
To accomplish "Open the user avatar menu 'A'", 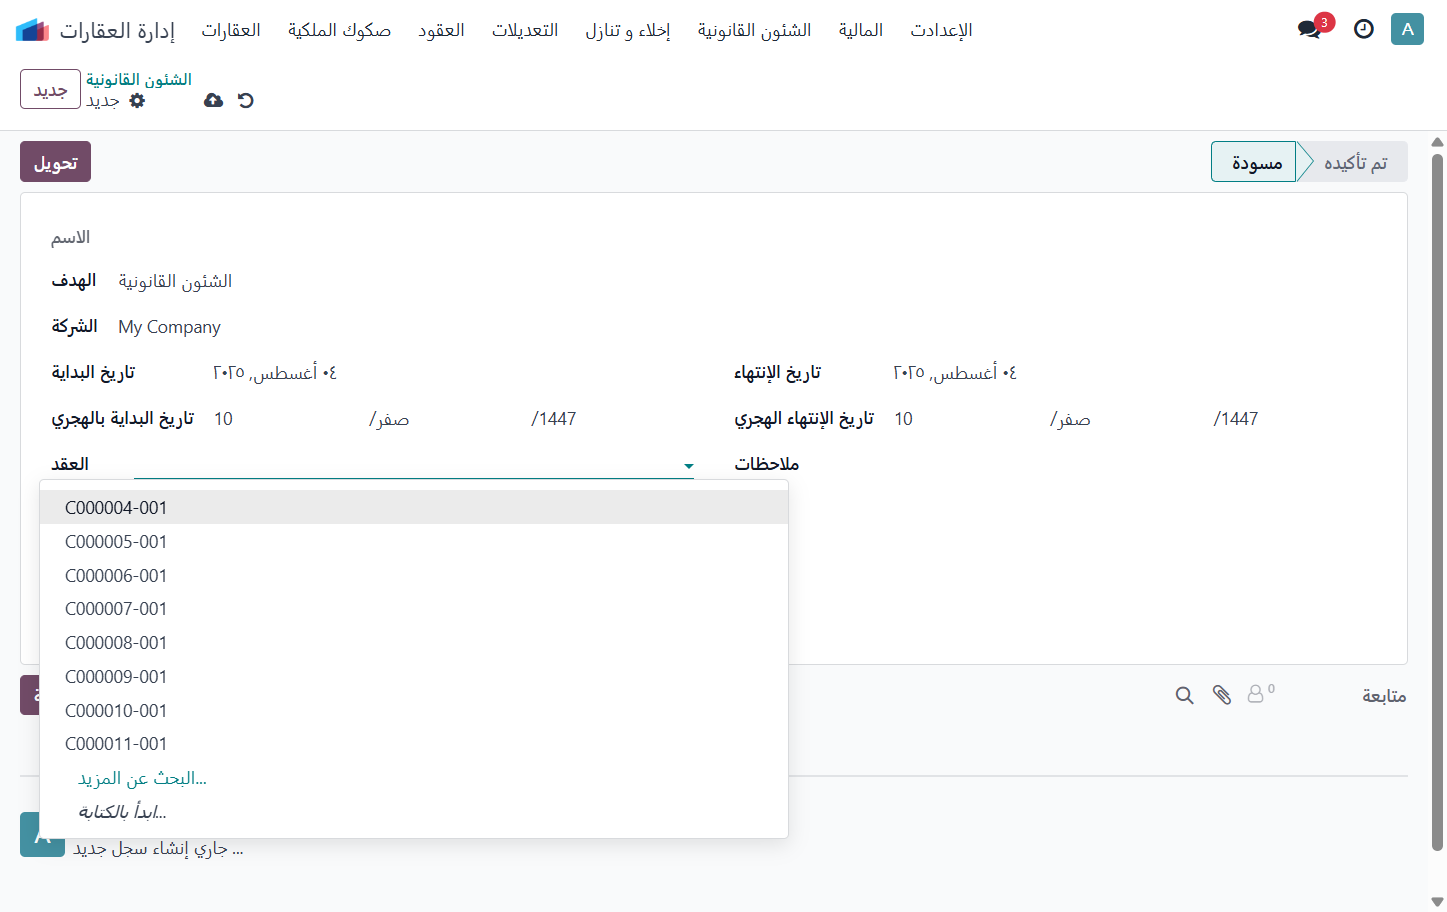I will (x=1407, y=29).
